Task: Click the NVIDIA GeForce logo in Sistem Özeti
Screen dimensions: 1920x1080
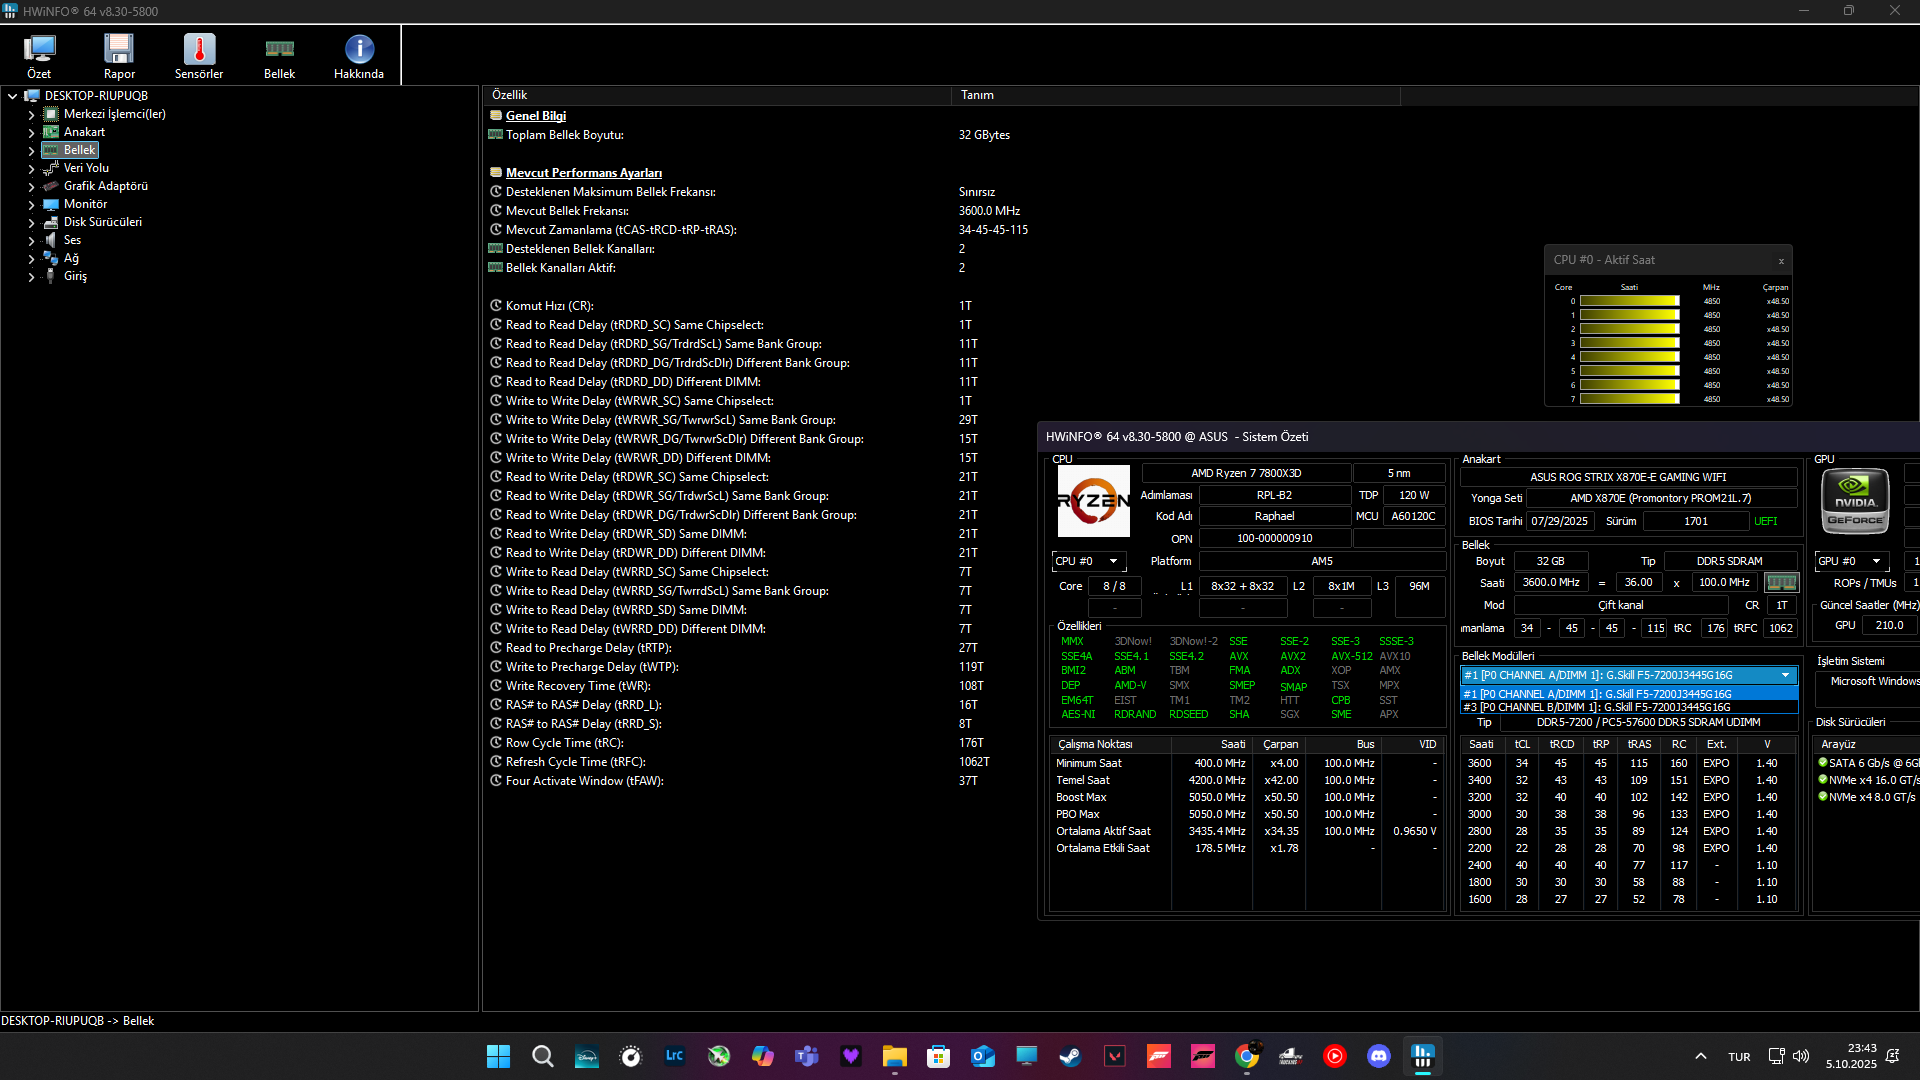Action: tap(1856, 501)
